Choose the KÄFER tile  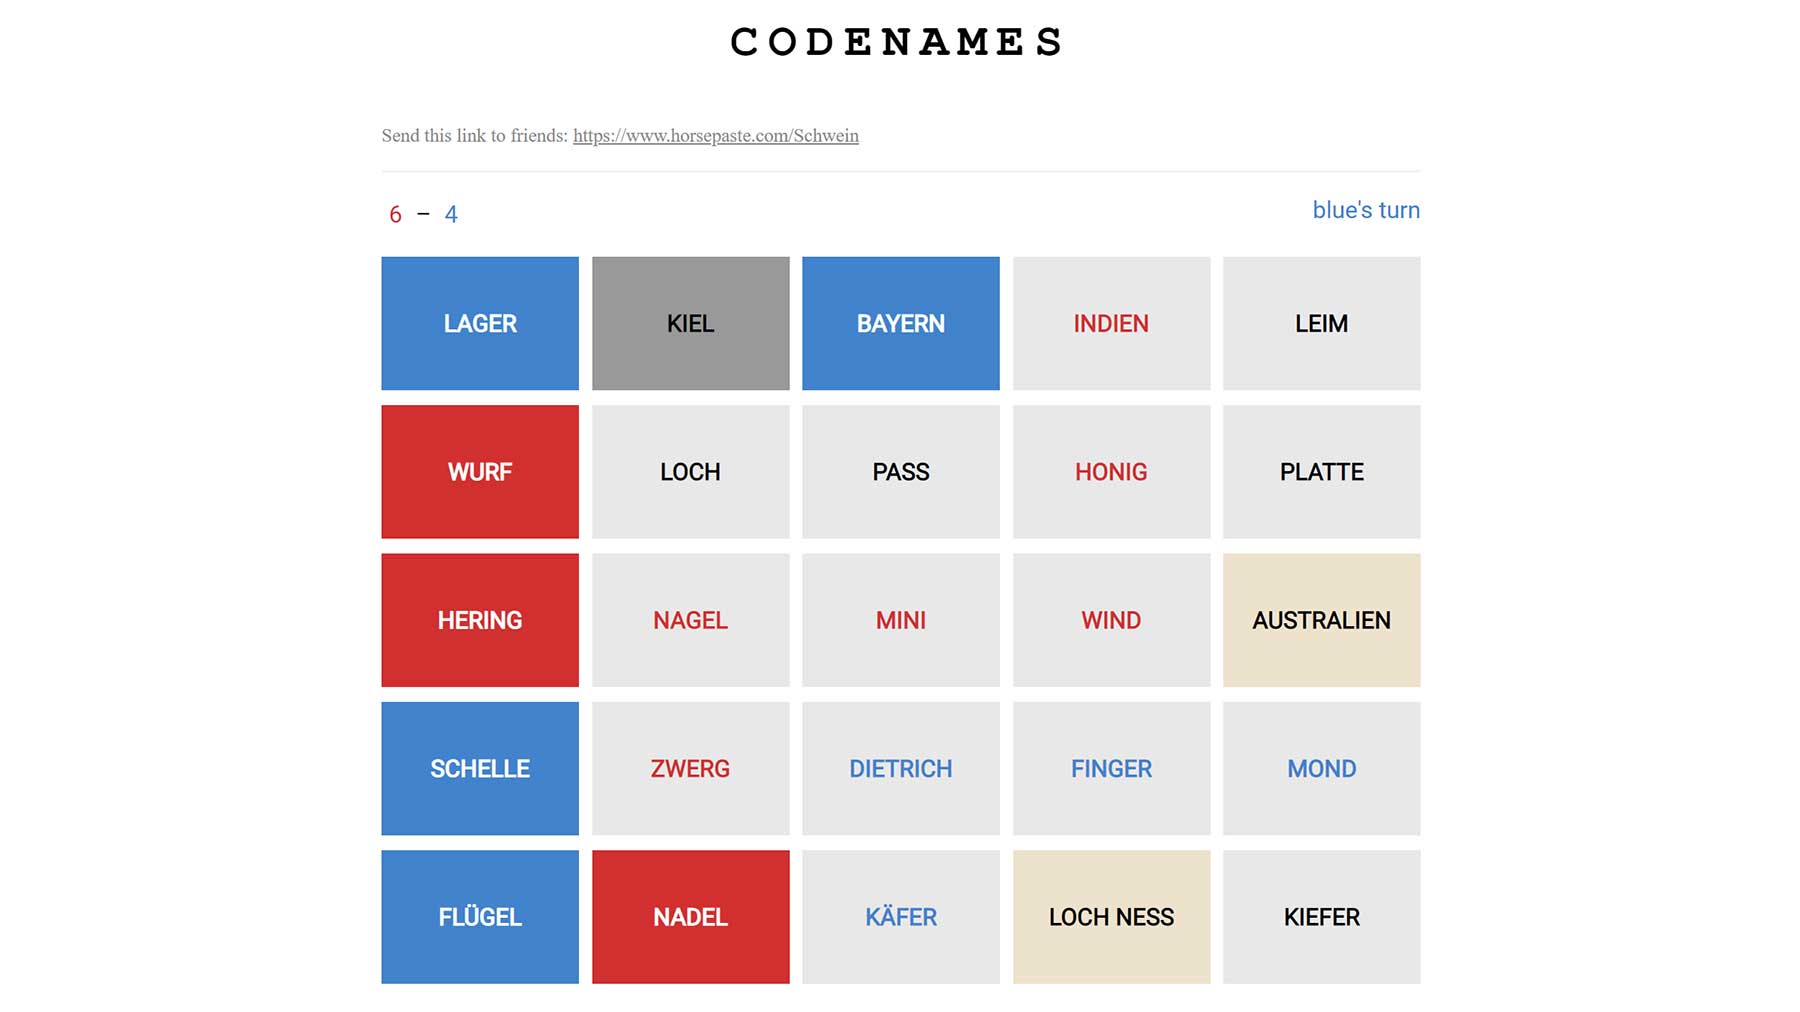(900, 916)
